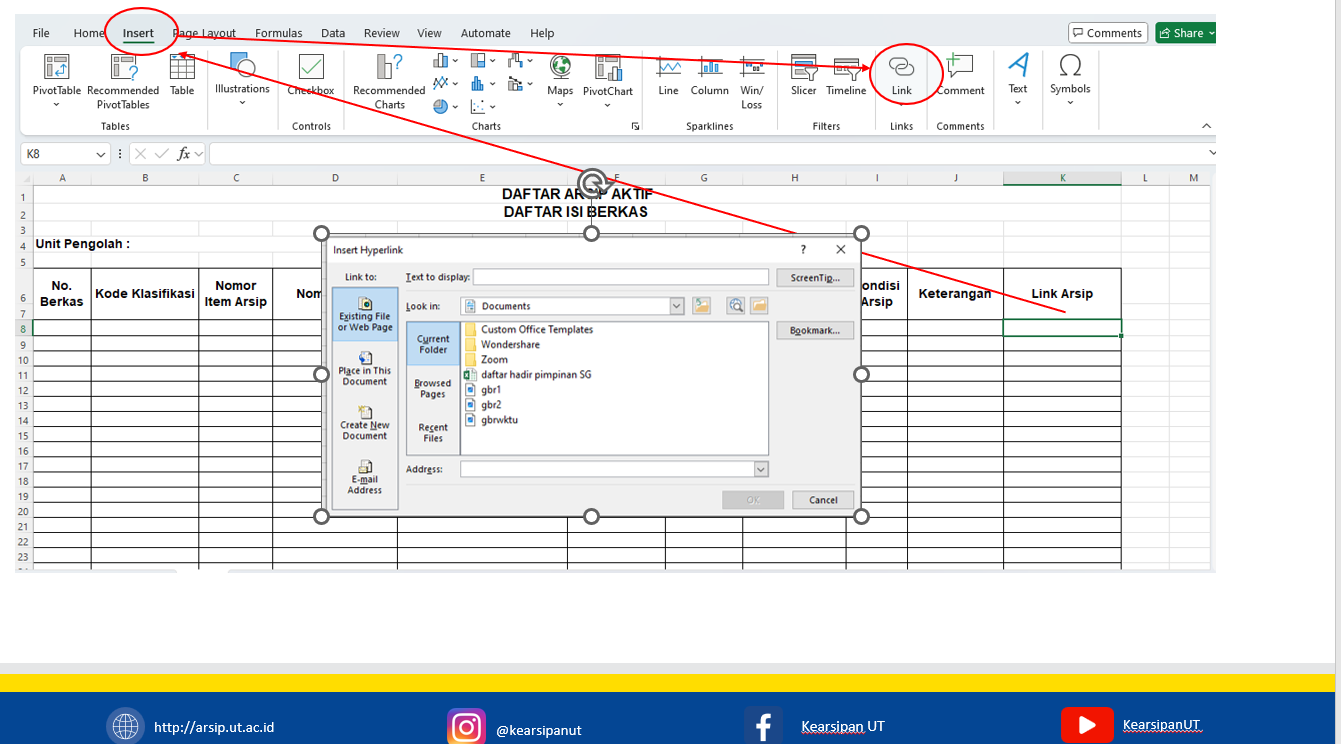1341x744 pixels.
Task: Open the Formulas ribbon tab
Action: (278, 33)
